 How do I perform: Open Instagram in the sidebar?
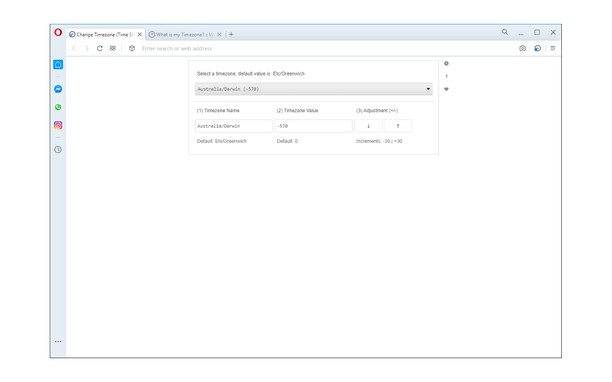[58, 125]
